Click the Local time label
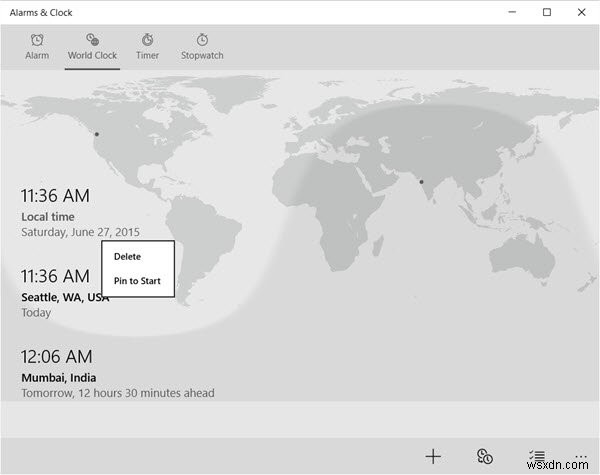Viewport: 600px width, 475px height. coord(48,217)
